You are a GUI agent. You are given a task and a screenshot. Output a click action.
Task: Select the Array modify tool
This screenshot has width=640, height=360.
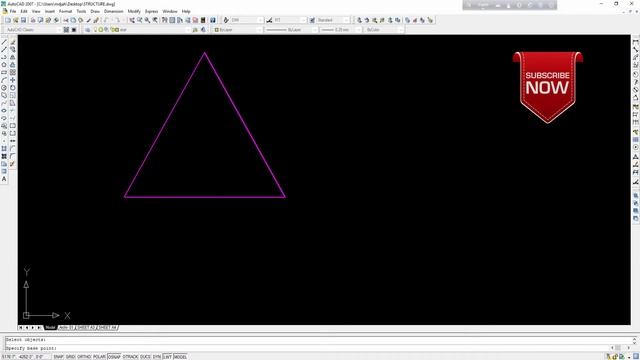tap(13, 72)
